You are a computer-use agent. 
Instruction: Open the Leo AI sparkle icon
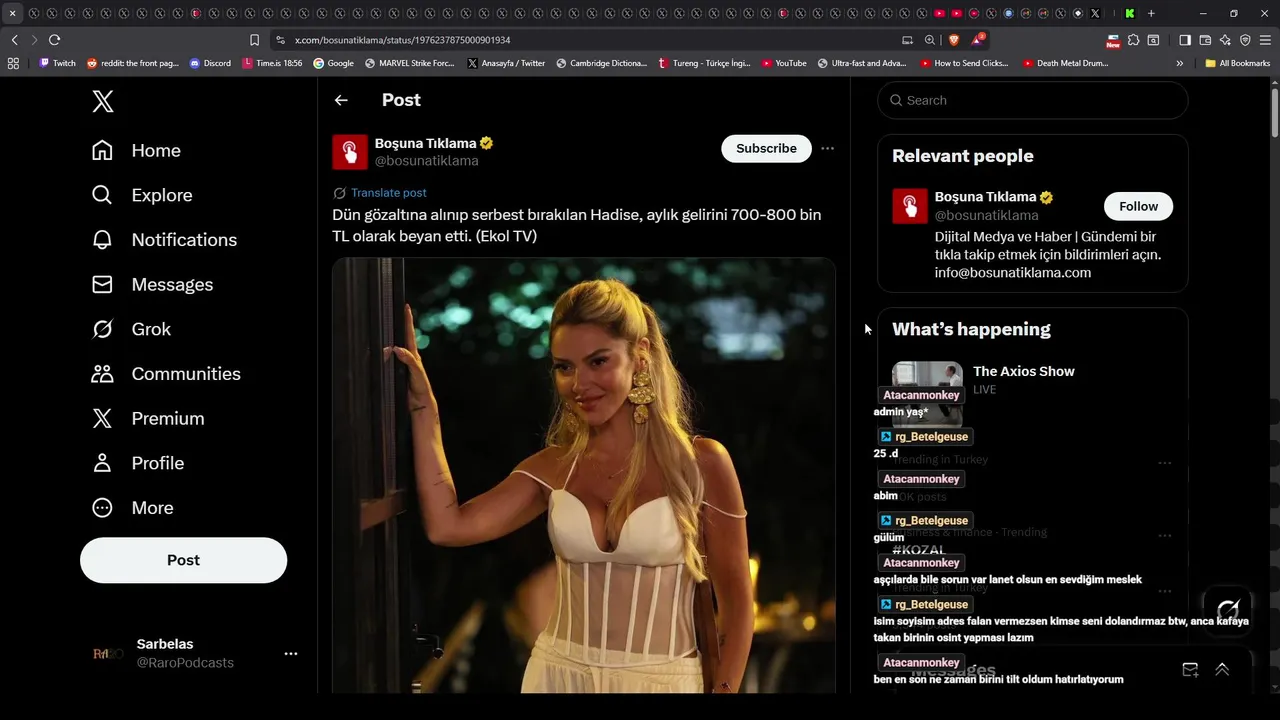click(x=1225, y=40)
